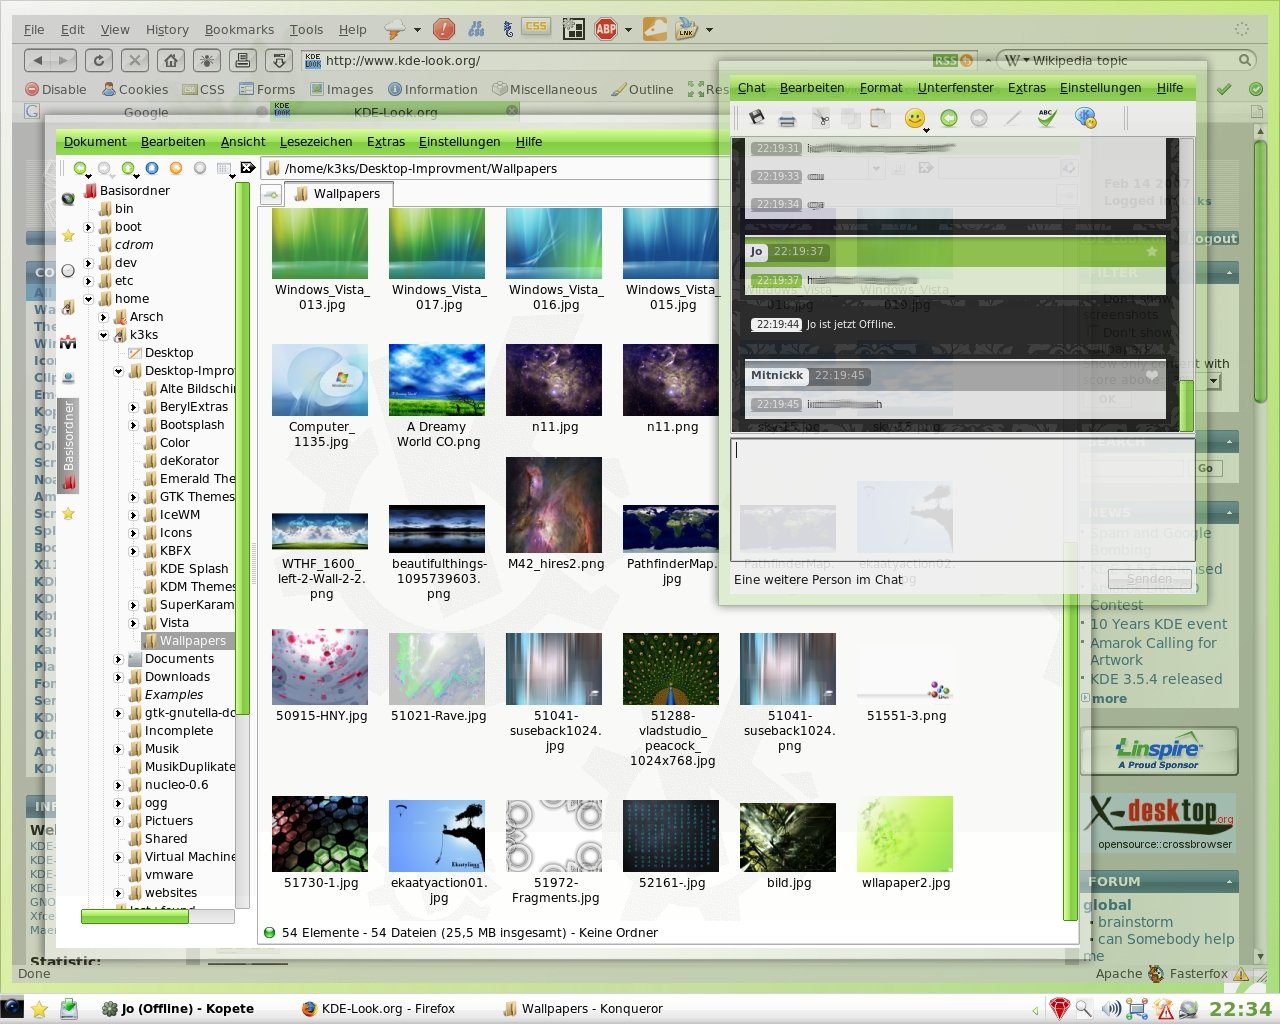Viewport: 1280px width, 1024px height.
Task: Open the 10 Years KDE event link
Action: click(1159, 624)
